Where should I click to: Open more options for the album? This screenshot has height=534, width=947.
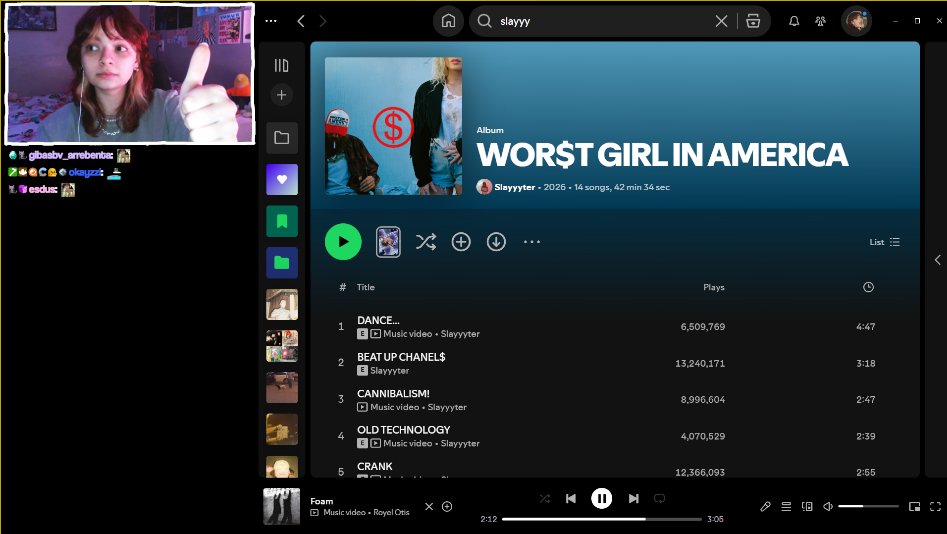pyautogui.click(x=531, y=242)
